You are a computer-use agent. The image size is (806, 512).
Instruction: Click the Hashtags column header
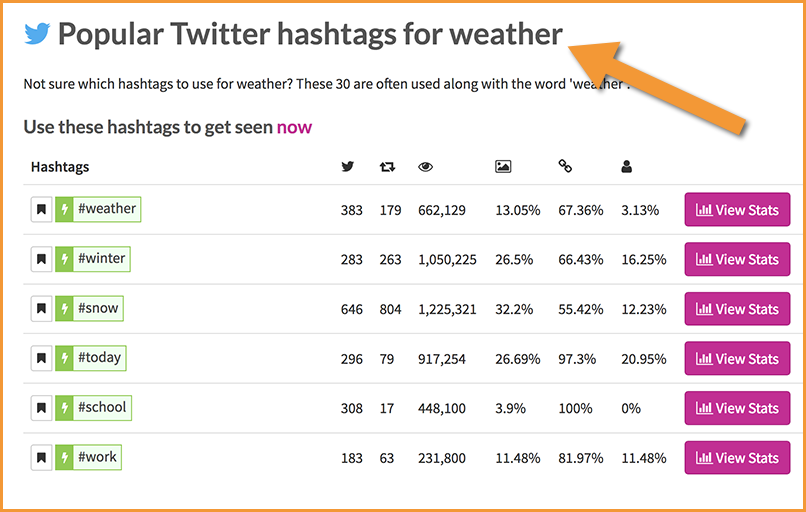click(x=60, y=167)
